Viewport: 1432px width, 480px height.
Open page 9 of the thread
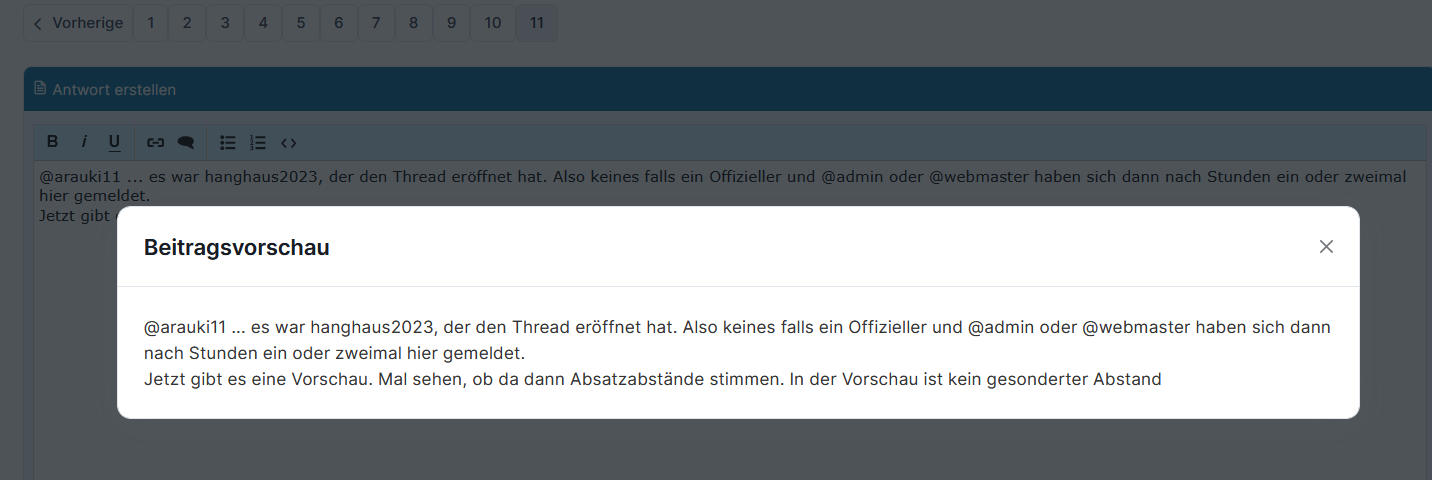[452, 23]
